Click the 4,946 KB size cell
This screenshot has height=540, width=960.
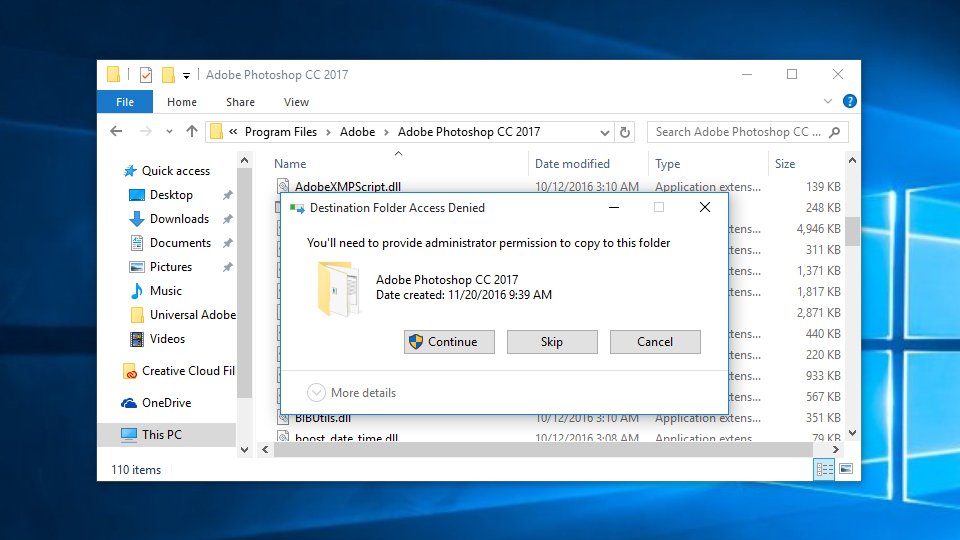tap(818, 228)
